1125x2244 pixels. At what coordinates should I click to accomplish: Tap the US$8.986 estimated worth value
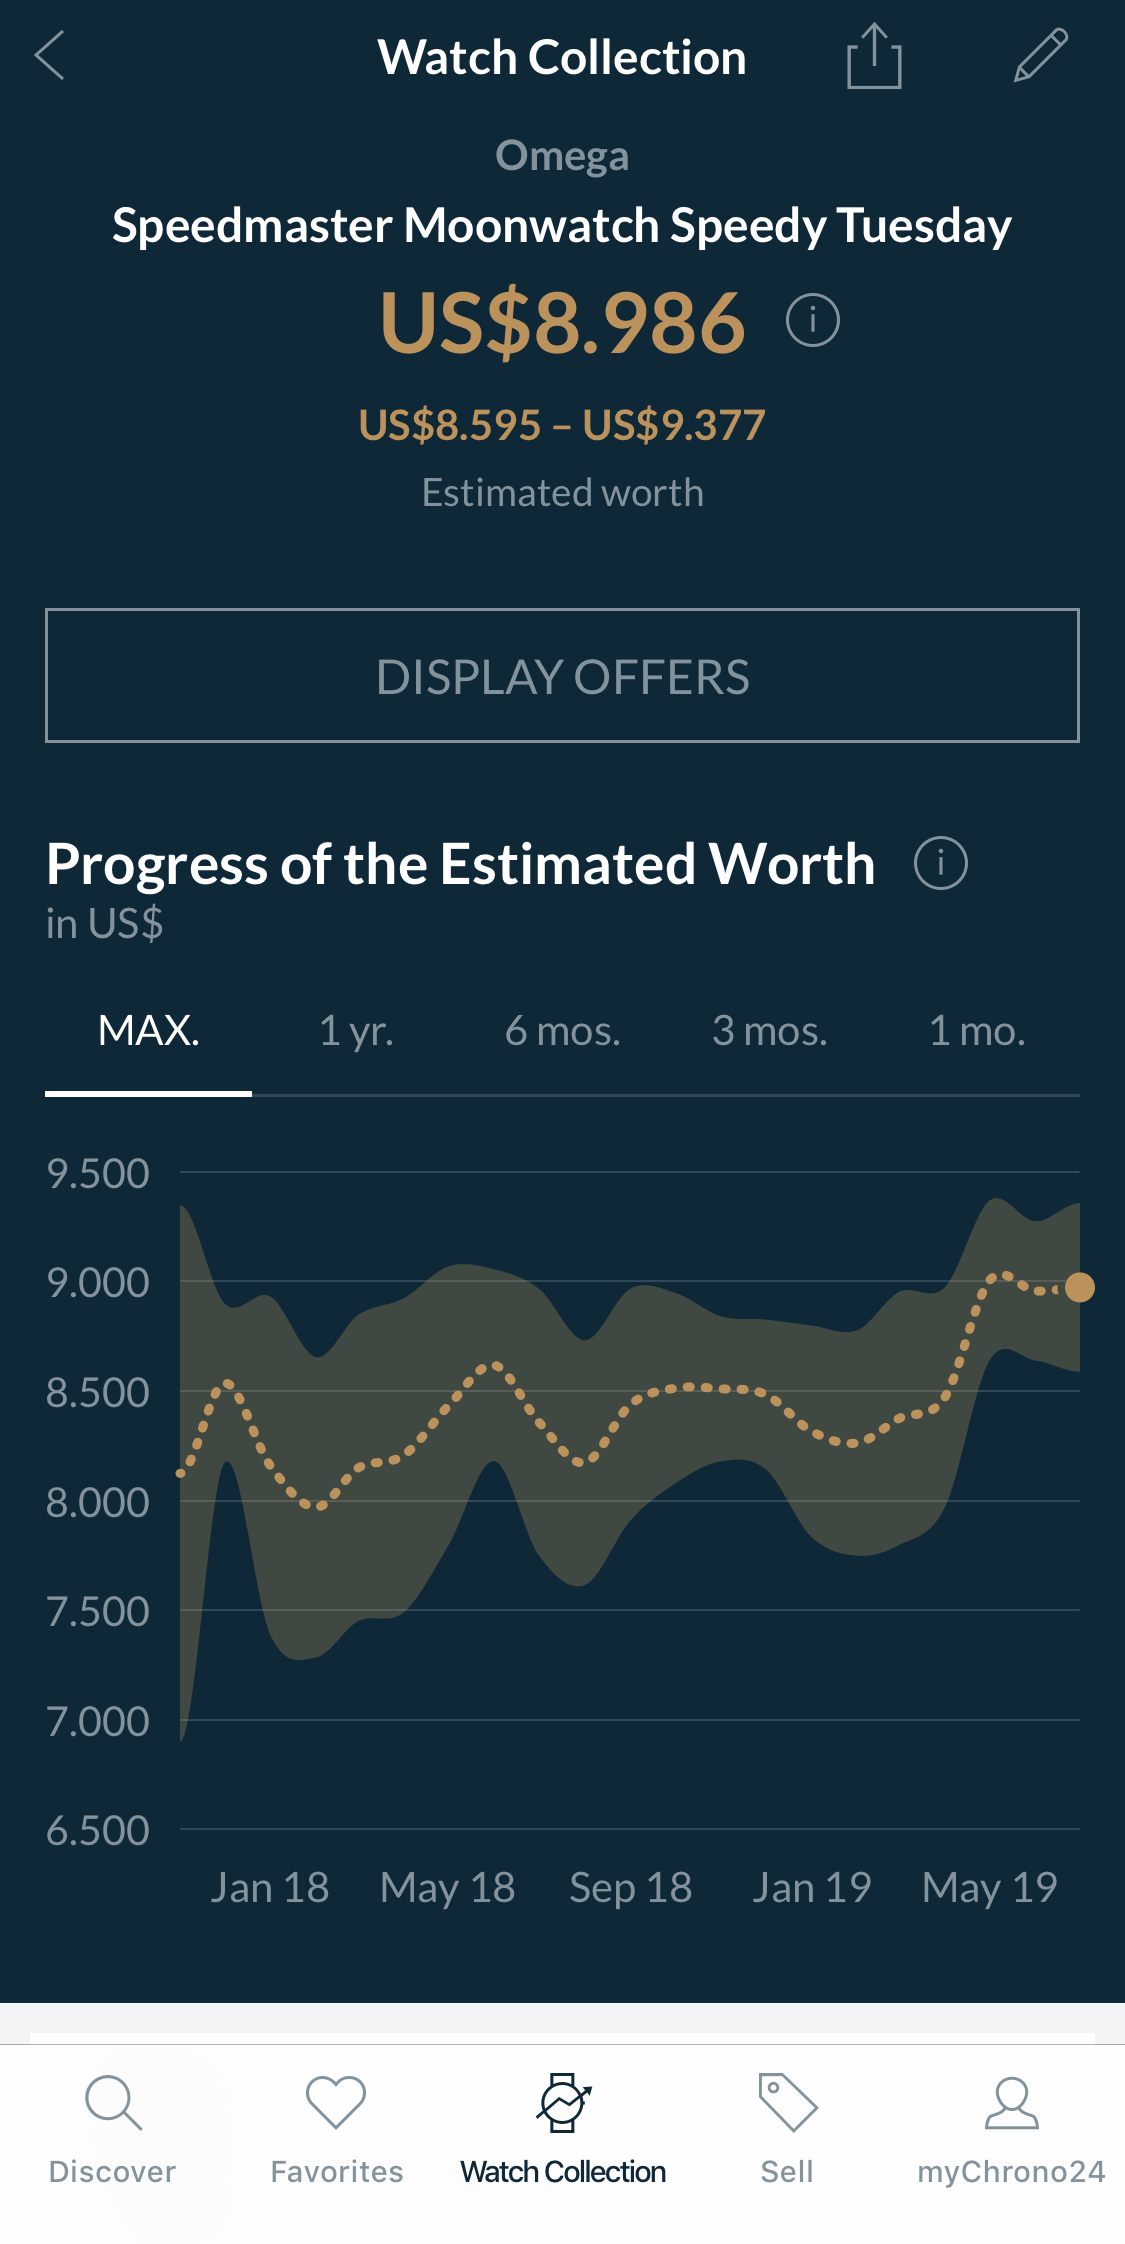point(562,323)
